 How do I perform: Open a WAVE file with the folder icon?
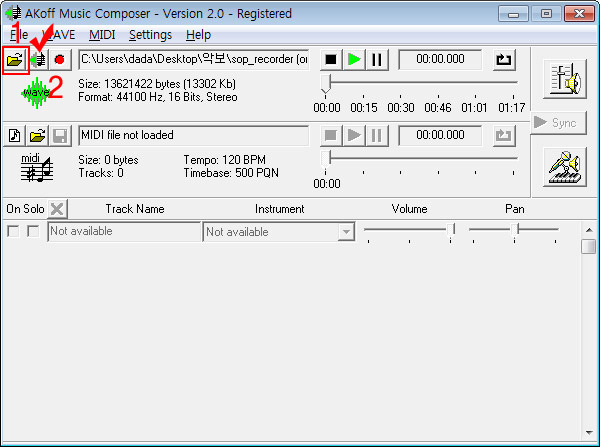tap(15, 60)
